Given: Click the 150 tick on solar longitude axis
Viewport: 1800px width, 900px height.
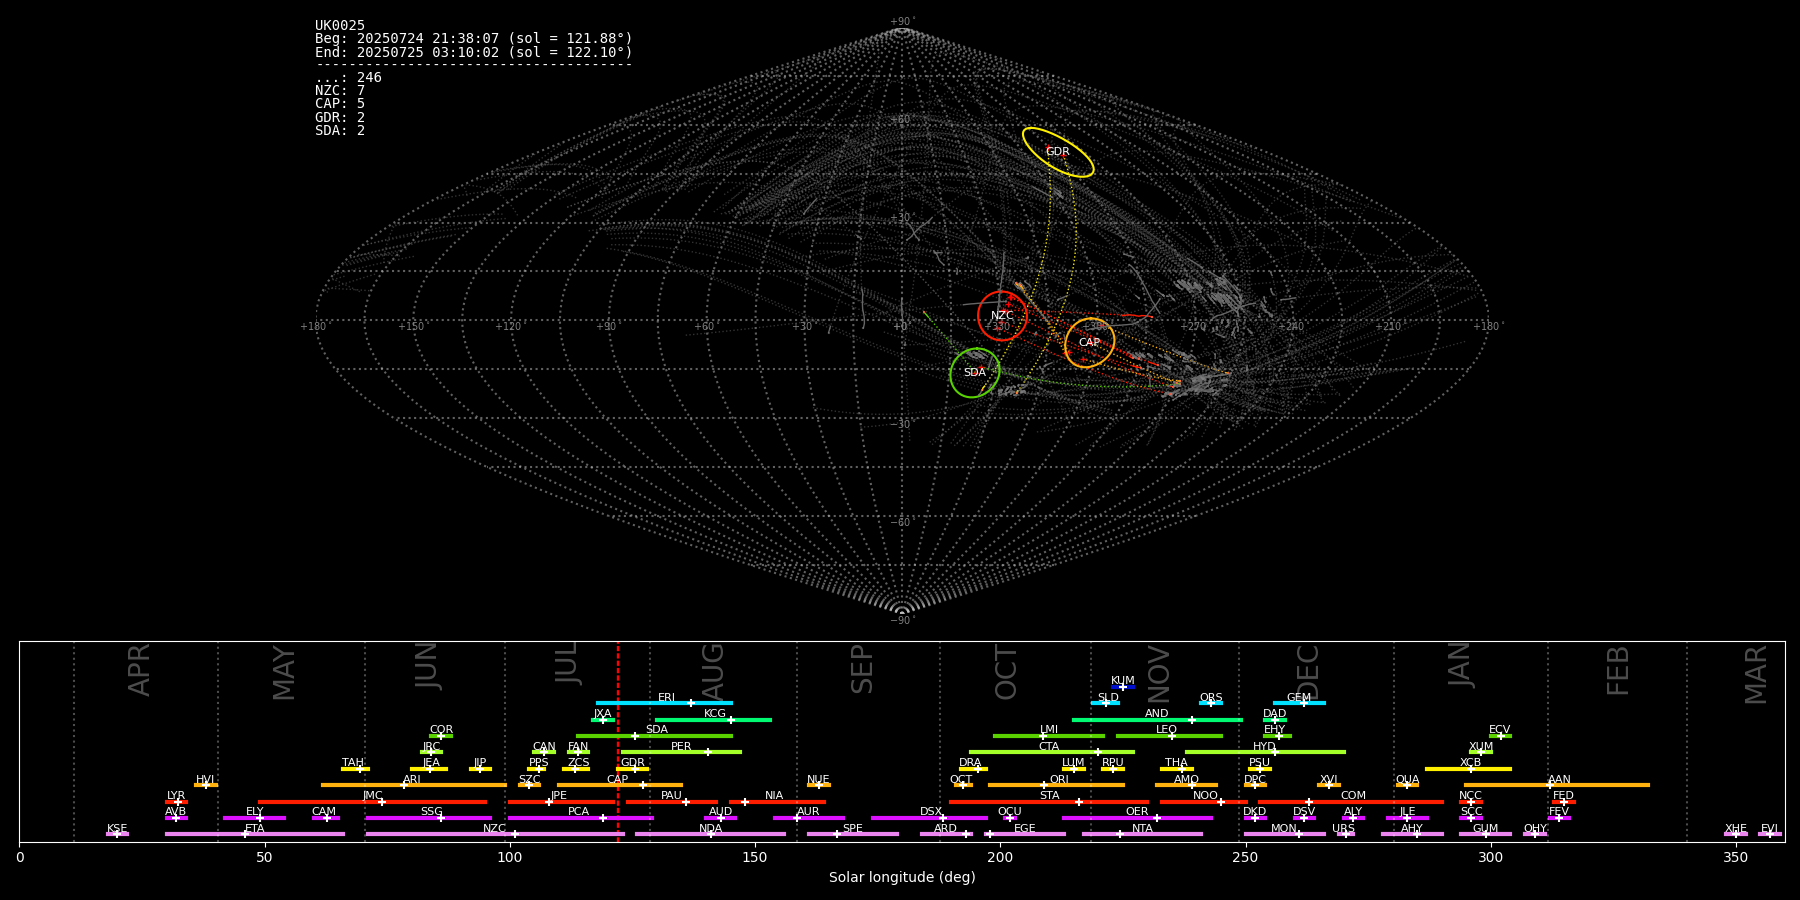Looking at the screenshot, I should [x=755, y=858].
